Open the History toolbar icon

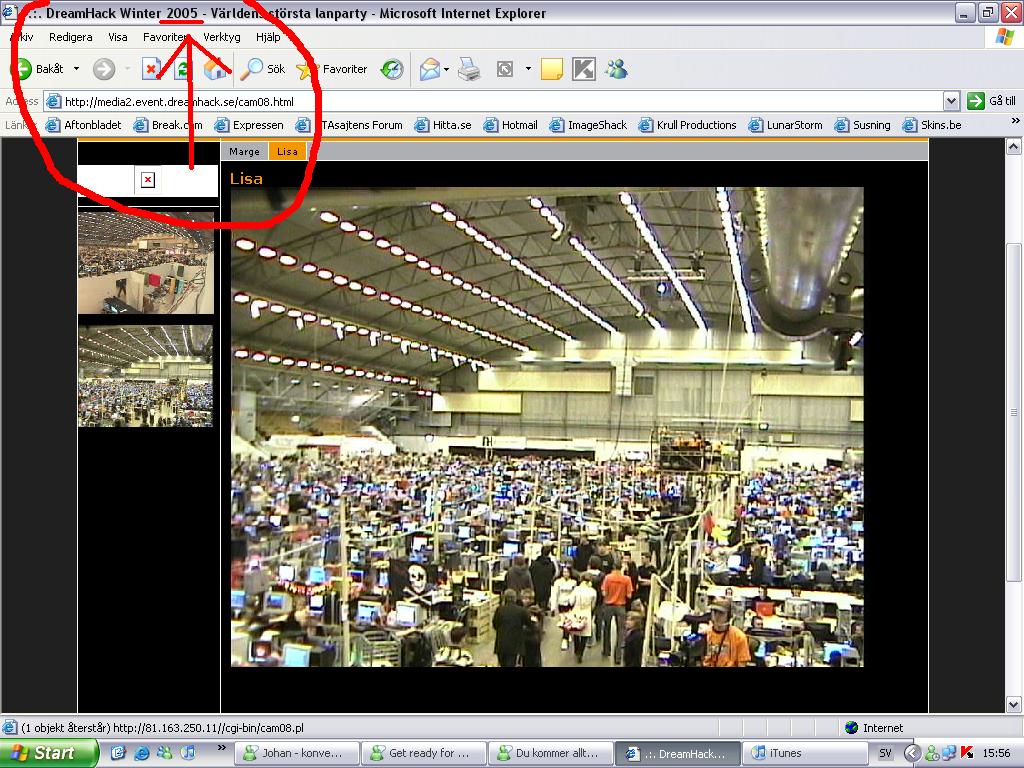coord(392,69)
